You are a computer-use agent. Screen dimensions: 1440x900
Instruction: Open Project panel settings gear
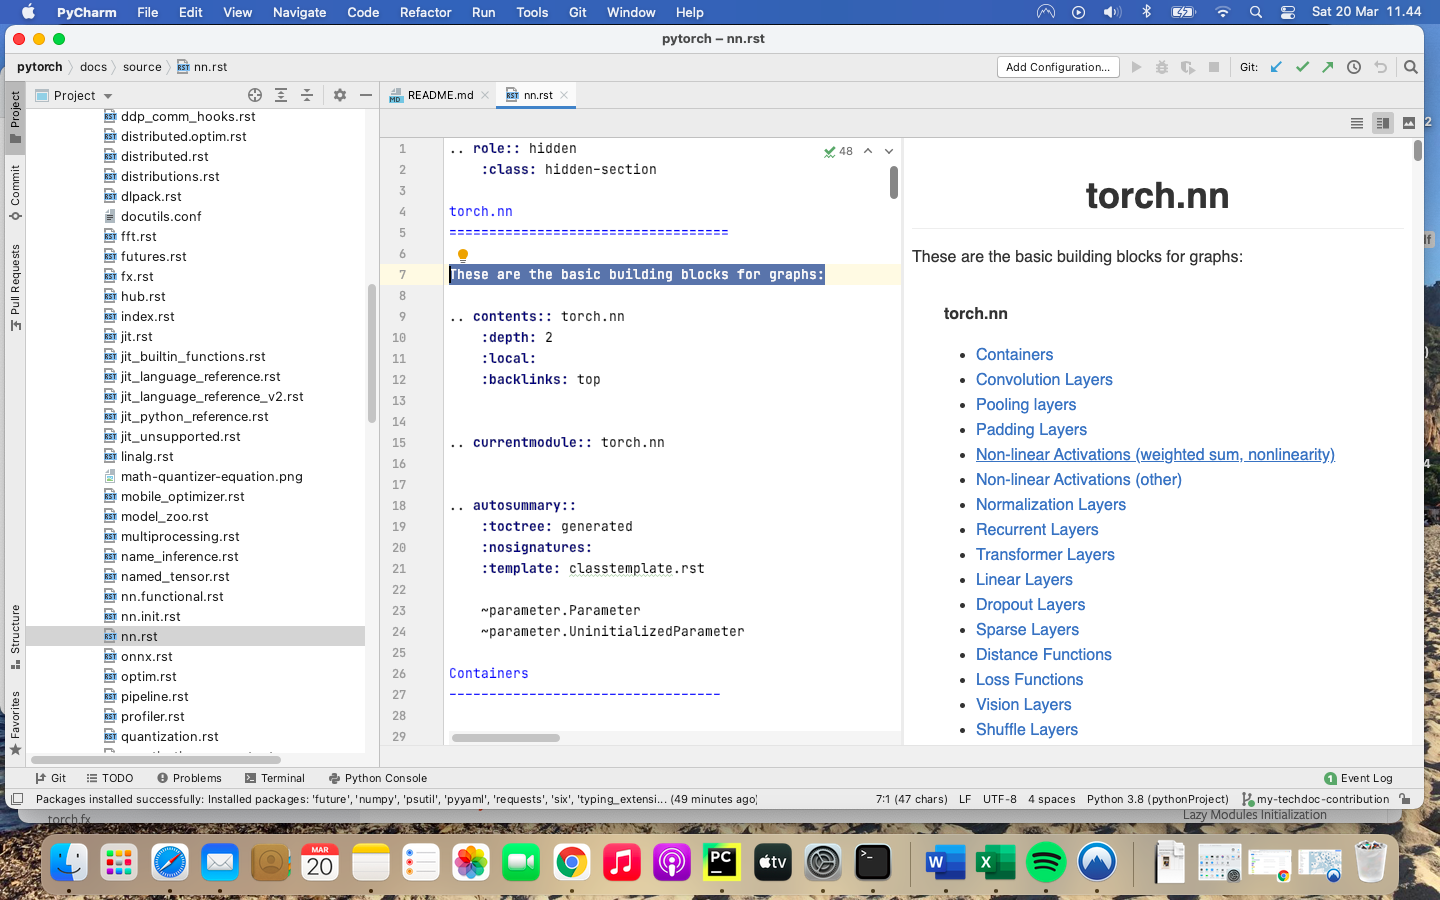(340, 95)
